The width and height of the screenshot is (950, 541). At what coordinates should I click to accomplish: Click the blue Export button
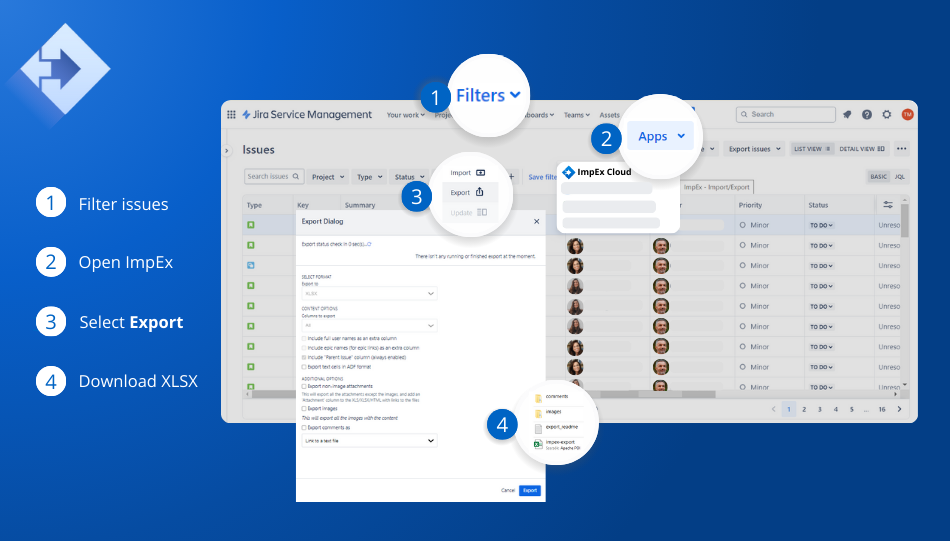tap(530, 490)
